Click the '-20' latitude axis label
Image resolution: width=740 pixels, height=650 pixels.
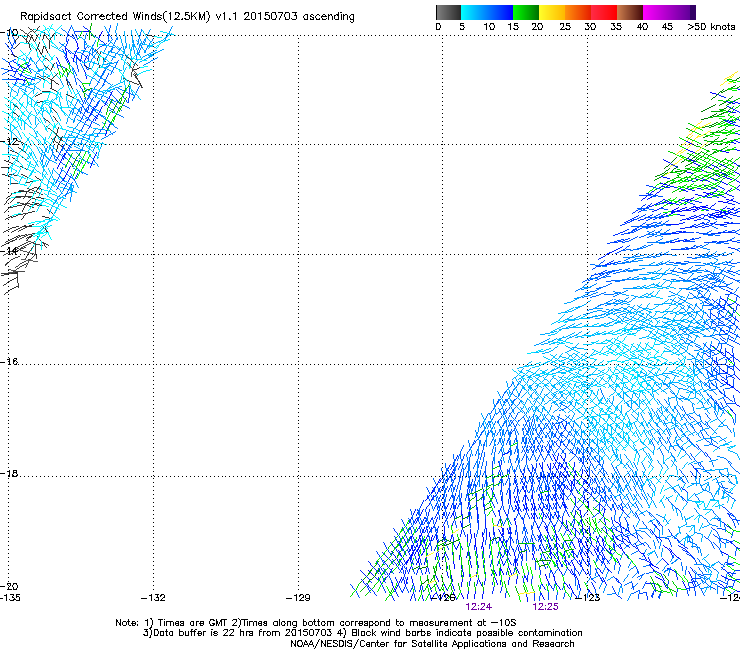tap(9, 586)
